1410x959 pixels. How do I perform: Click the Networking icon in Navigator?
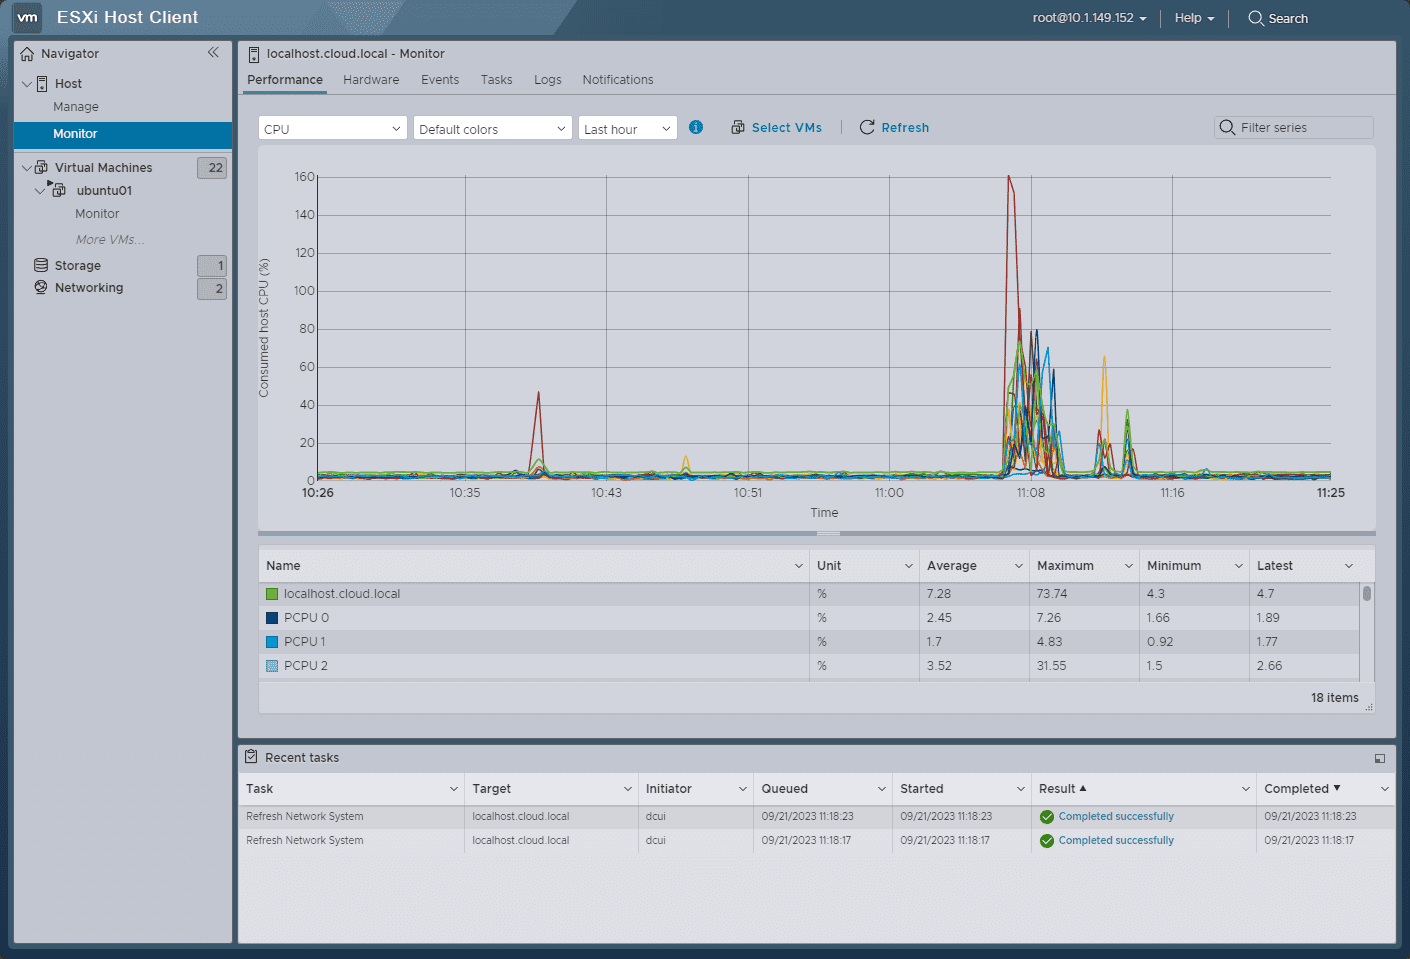41,288
